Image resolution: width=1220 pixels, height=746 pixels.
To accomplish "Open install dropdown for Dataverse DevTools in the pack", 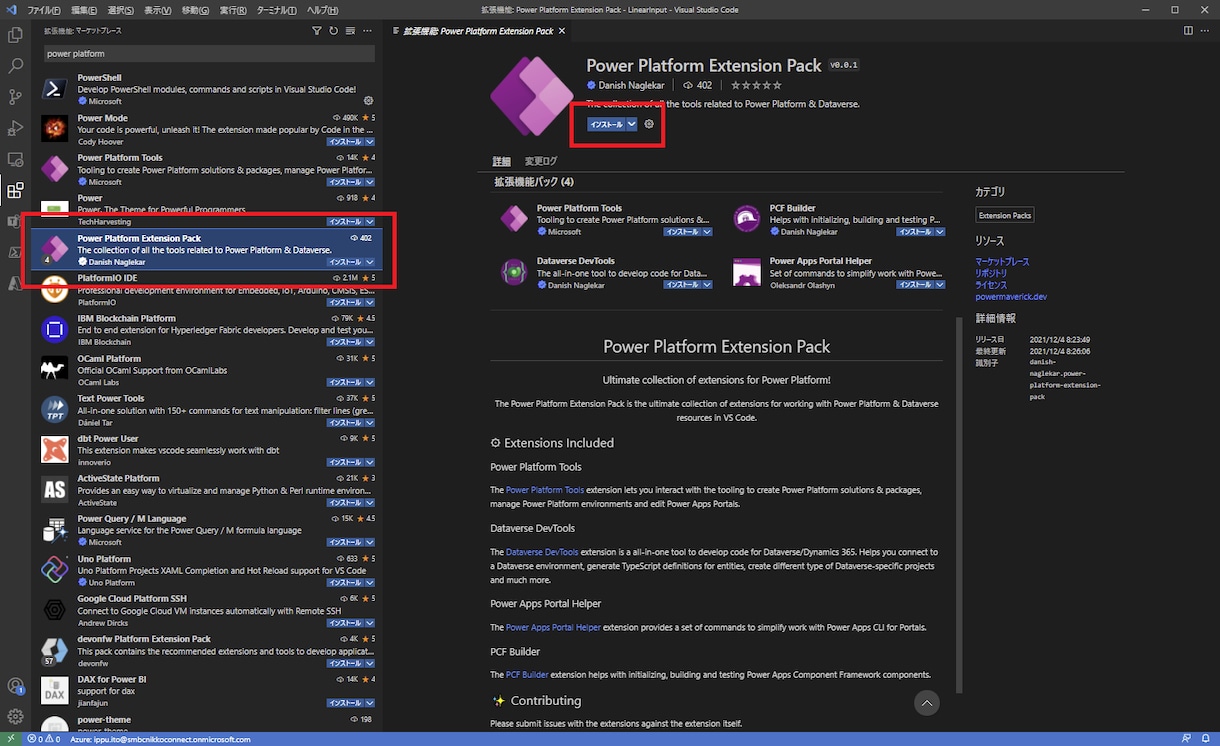I will click(707, 285).
